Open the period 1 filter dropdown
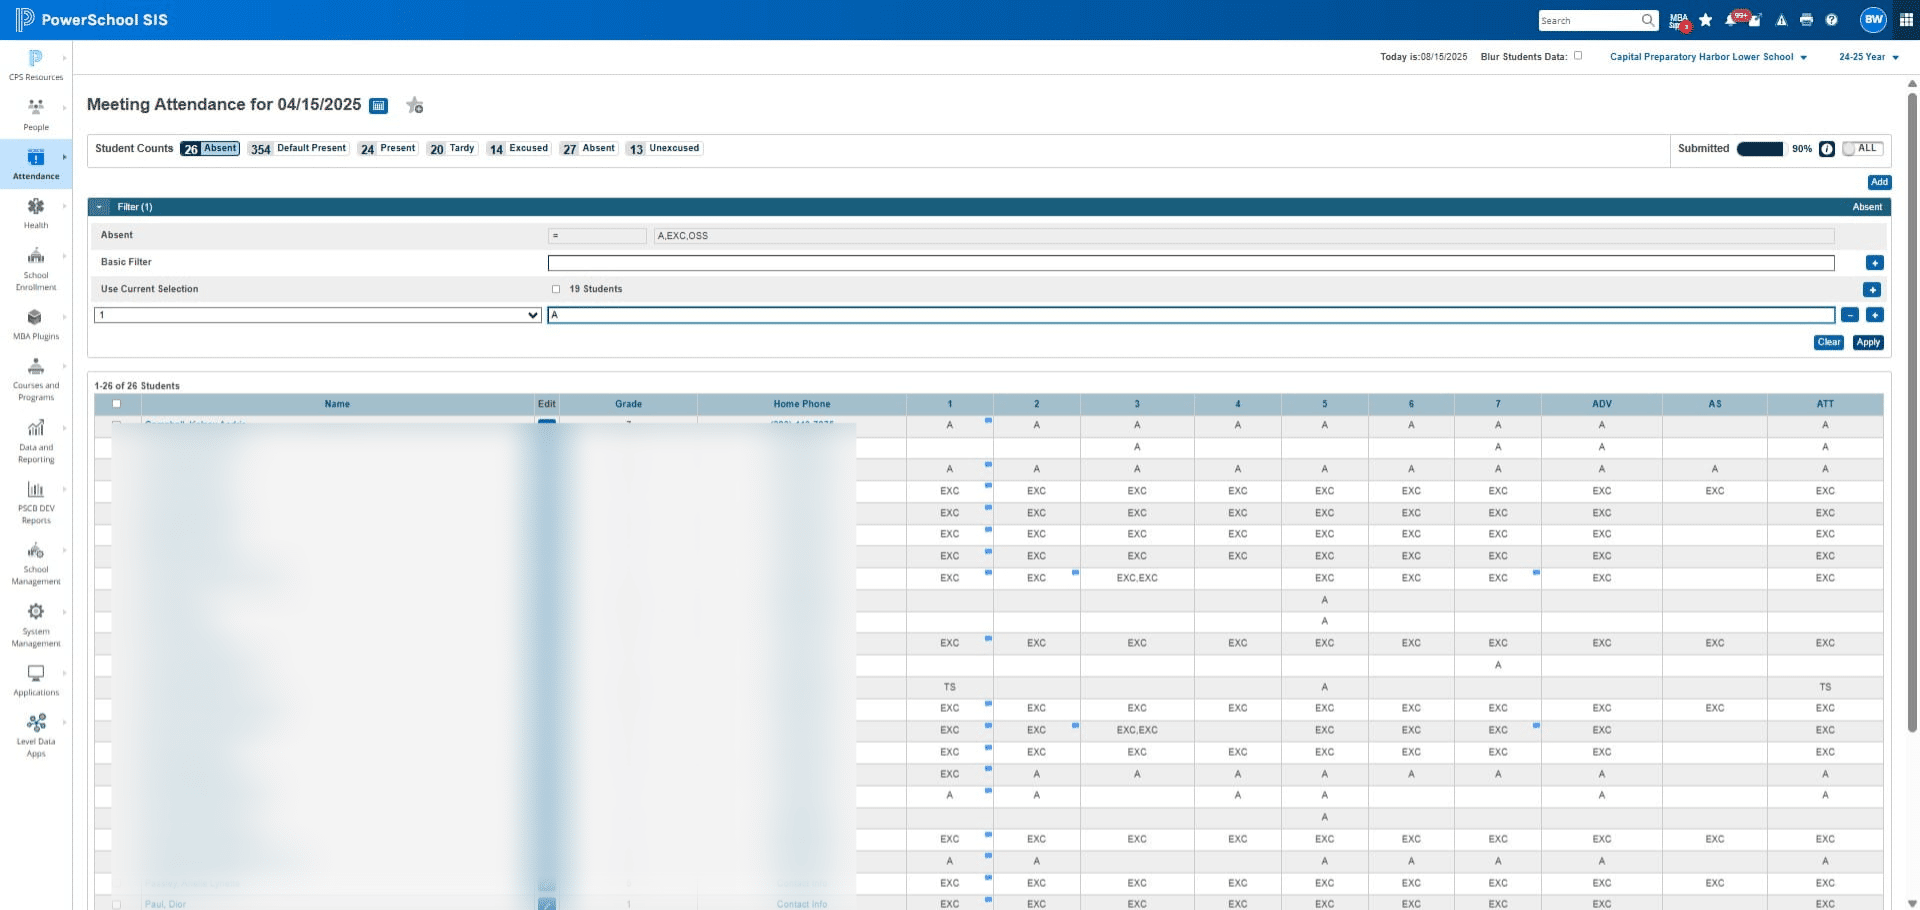 318,315
